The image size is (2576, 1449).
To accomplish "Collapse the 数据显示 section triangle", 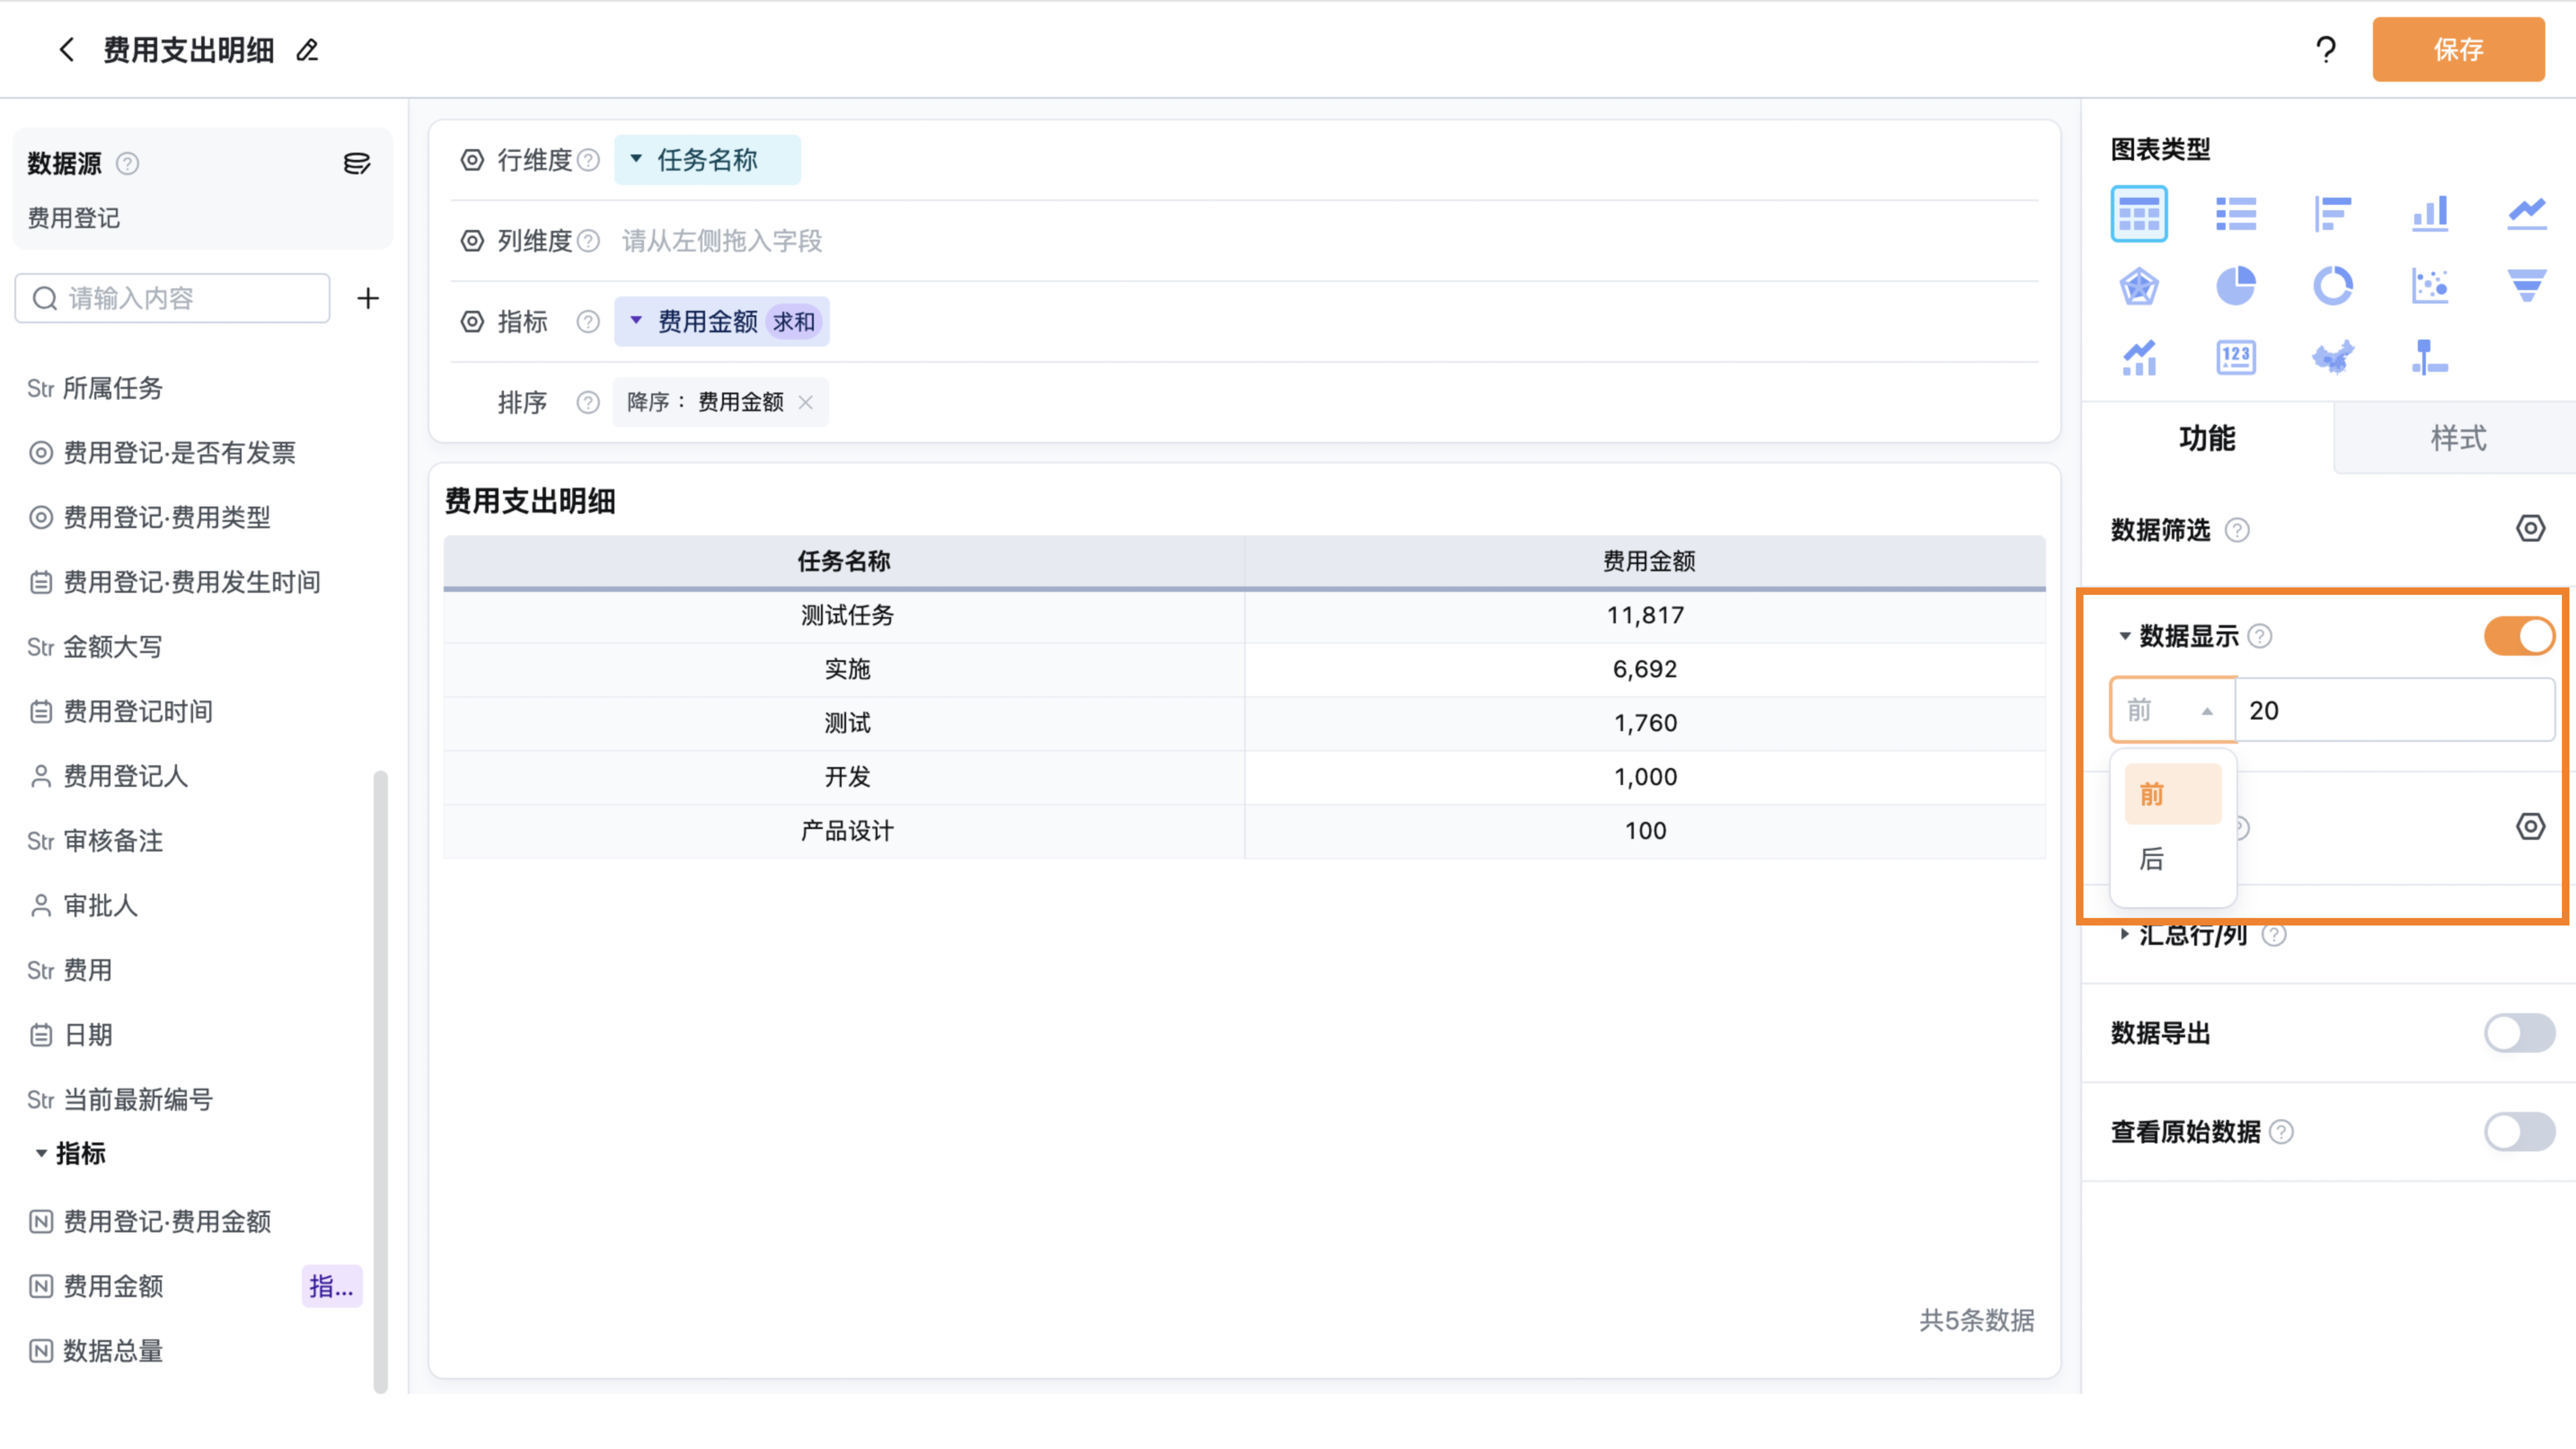I will coord(2125,636).
